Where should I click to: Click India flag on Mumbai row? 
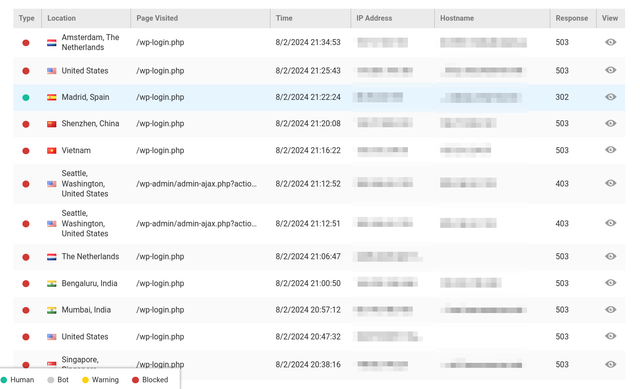[51, 310]
